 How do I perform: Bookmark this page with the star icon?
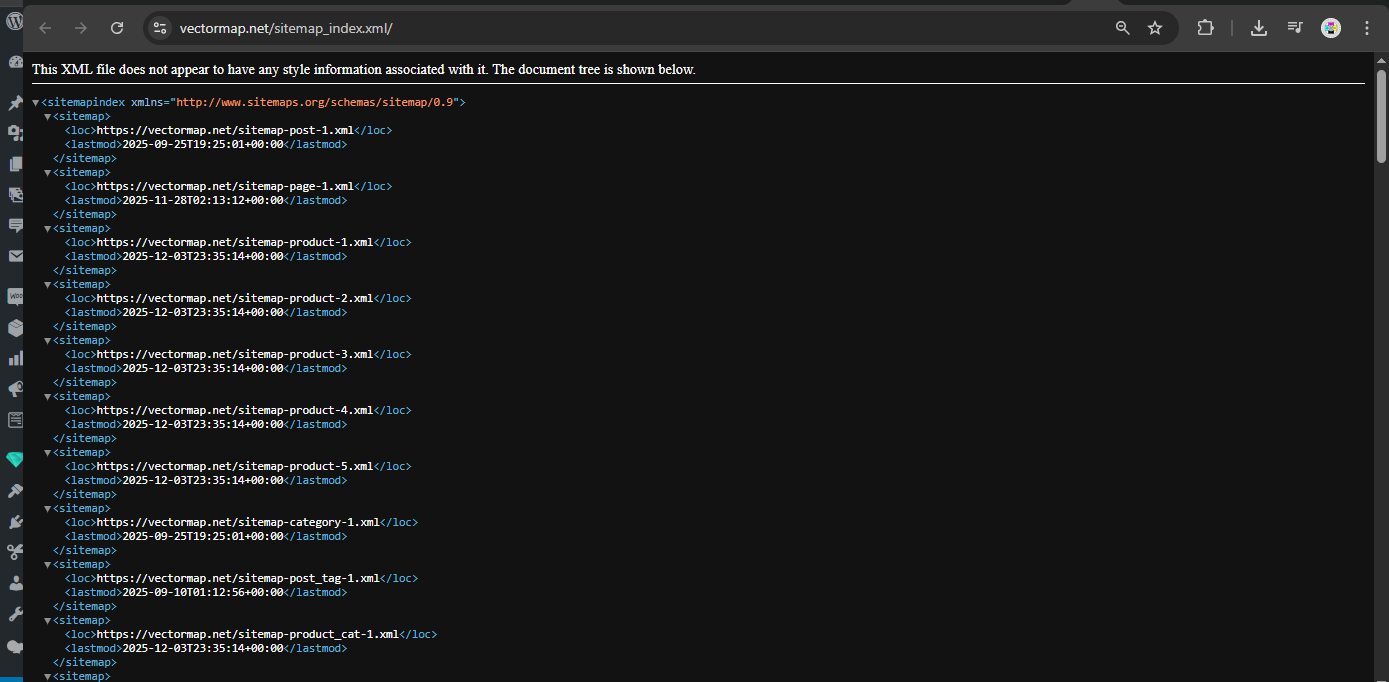tap(1155, 28)
